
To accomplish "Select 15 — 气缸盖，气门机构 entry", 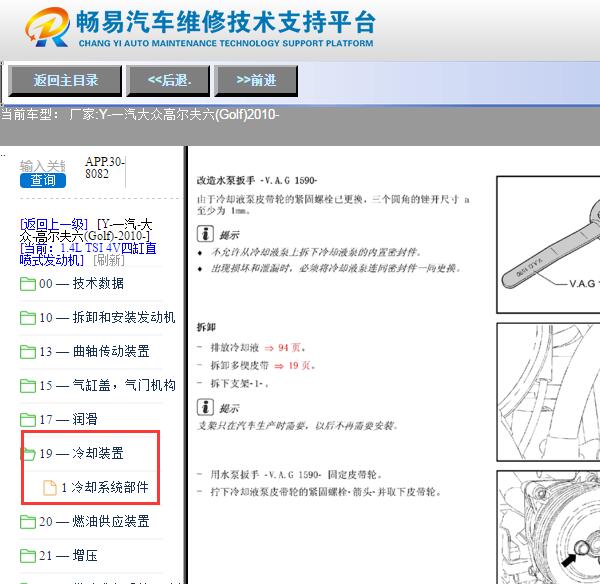I will (x=107, y=385).
